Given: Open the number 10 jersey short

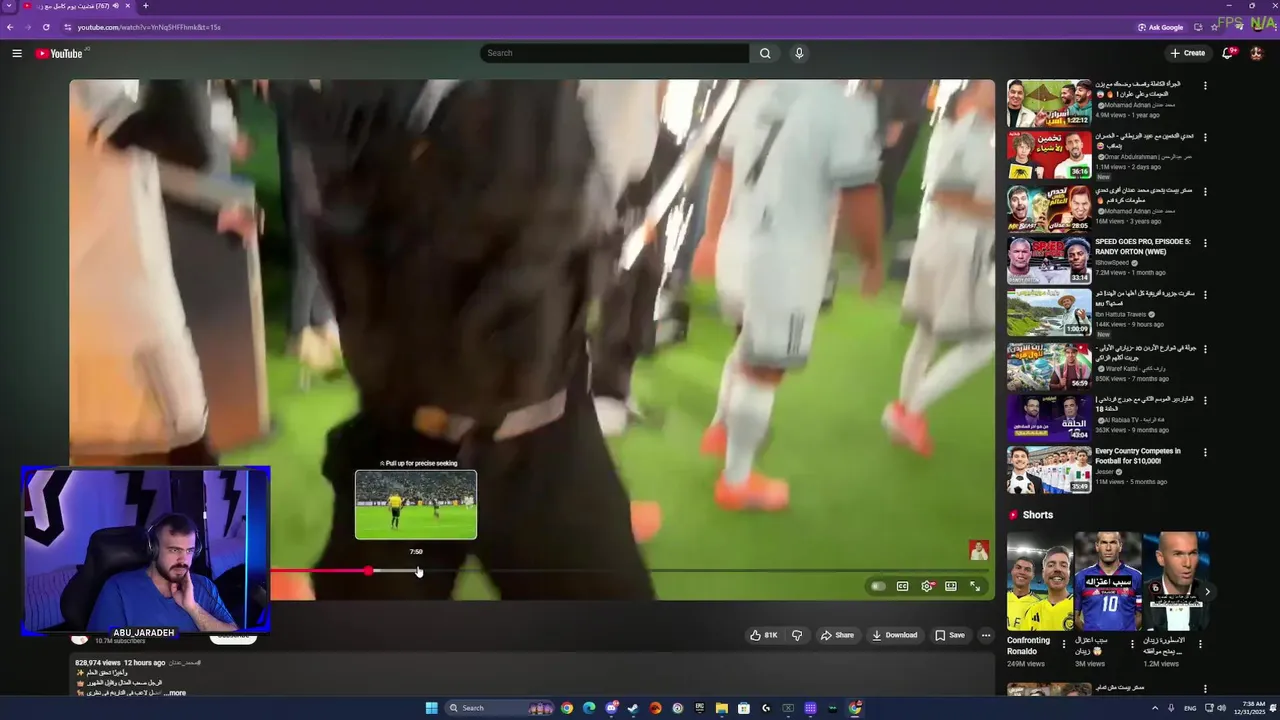Looking at the screenshot, I should pos(1107,581).
